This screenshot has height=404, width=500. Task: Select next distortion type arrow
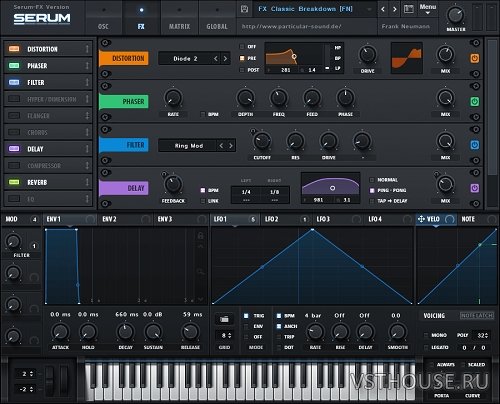point(226,59)
